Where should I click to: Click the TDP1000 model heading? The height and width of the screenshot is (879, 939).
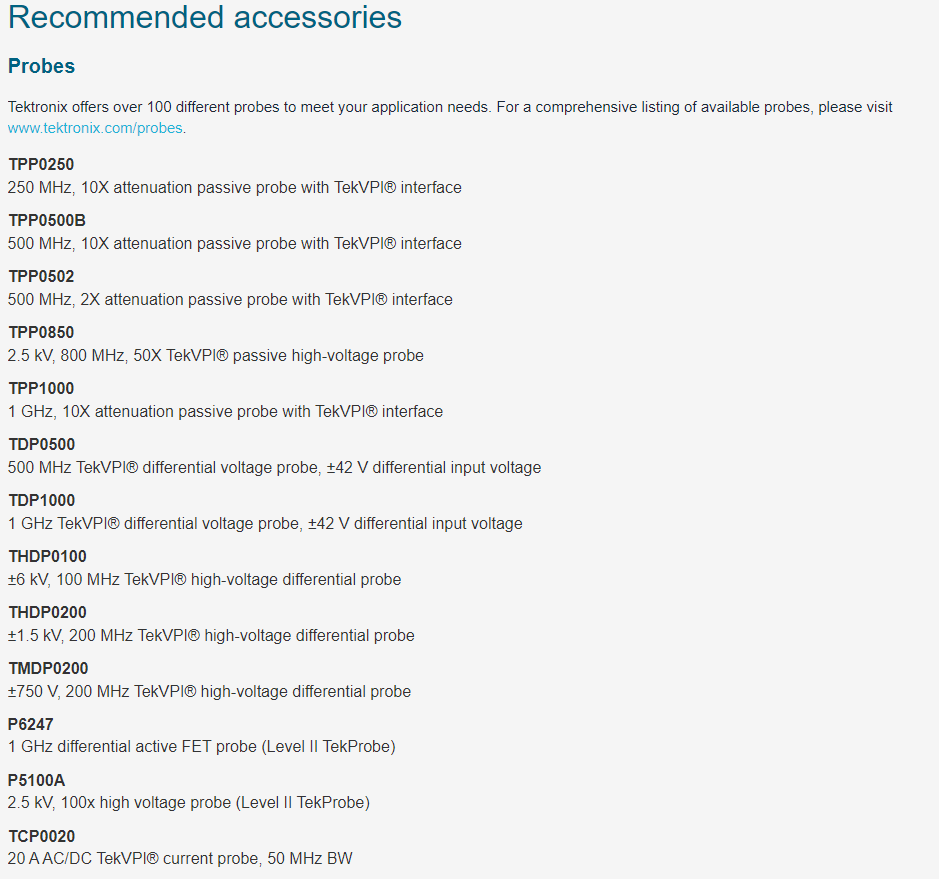click(42, 500)
